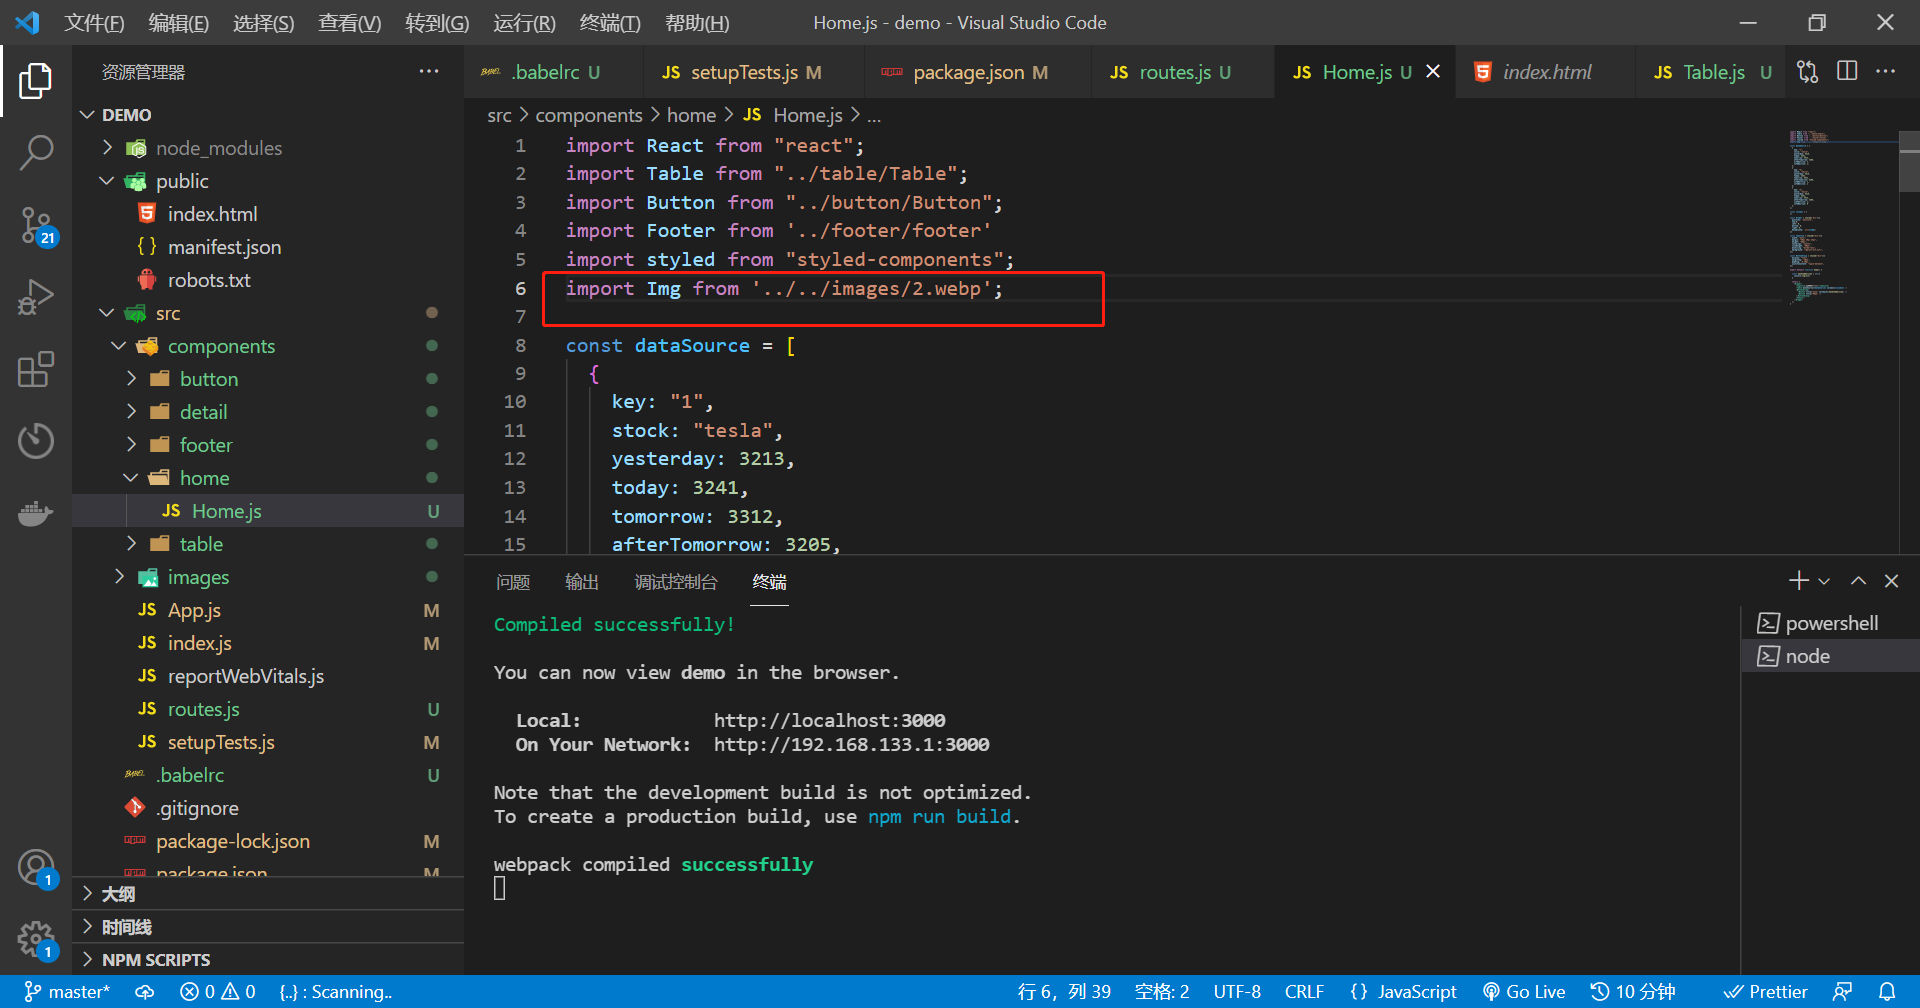Open the launch profile dropdown arrow
The width and height of the screenshot is (1920, 1008).
click(1824, 581)
